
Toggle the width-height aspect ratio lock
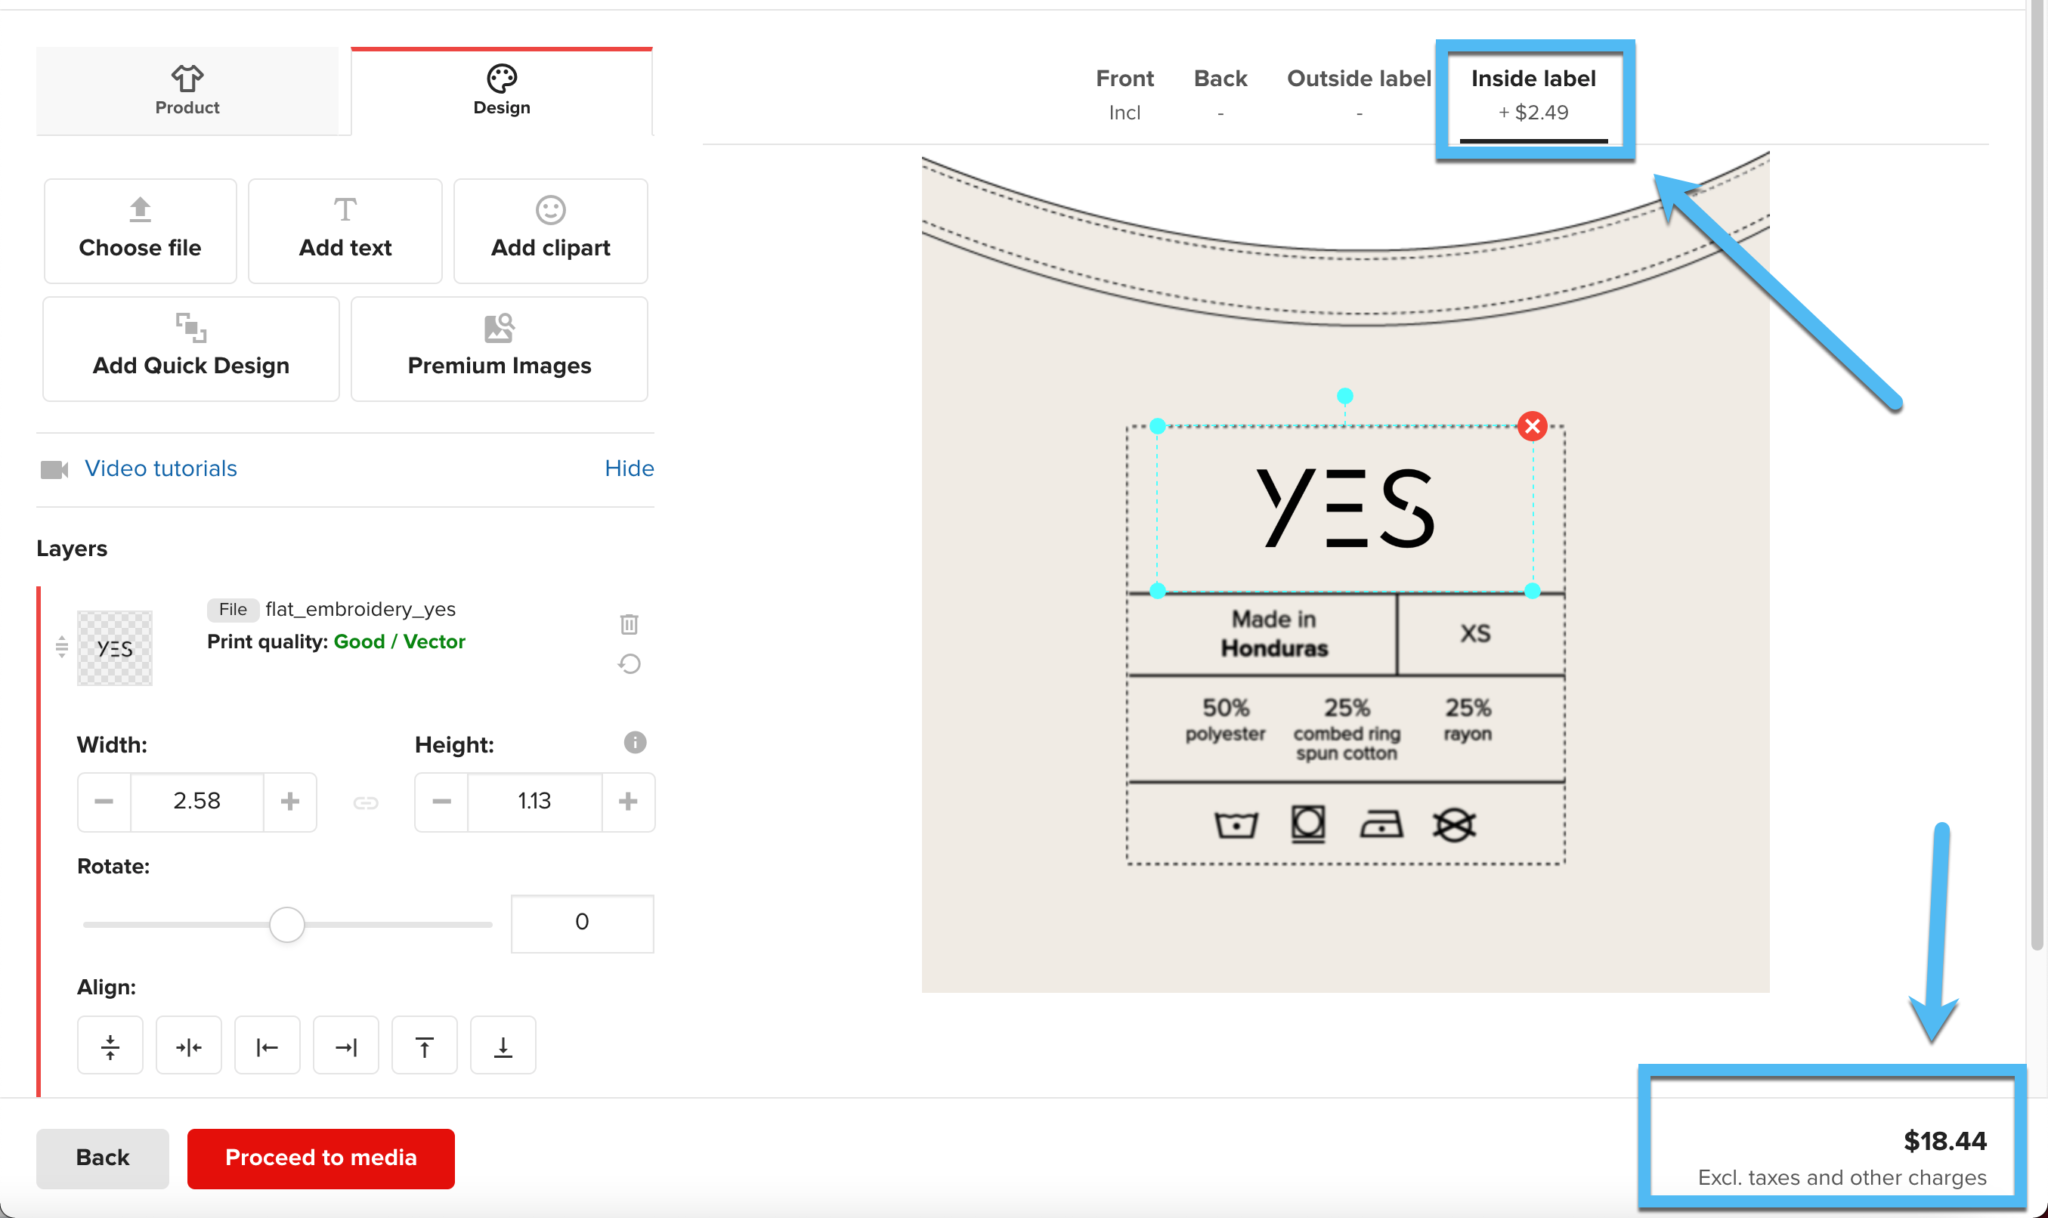pos(365,801)
